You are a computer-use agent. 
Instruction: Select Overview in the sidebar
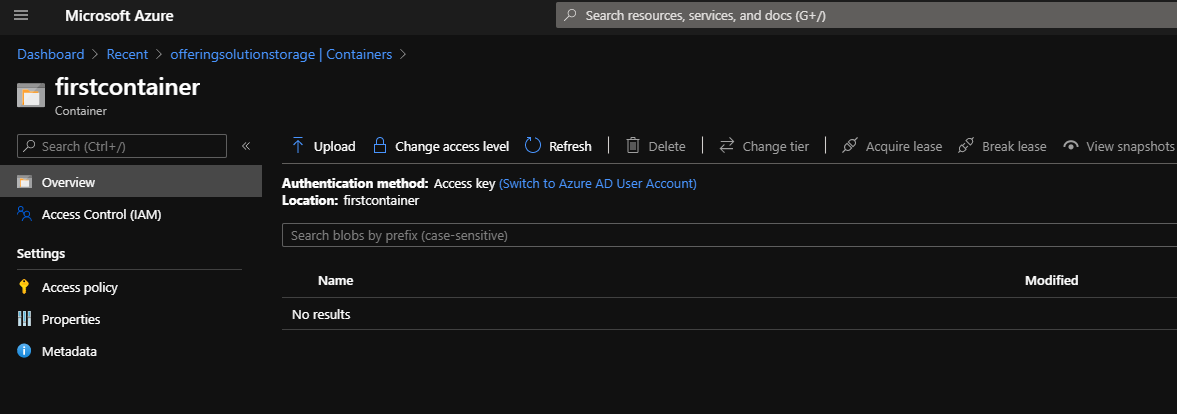[131, 182]
